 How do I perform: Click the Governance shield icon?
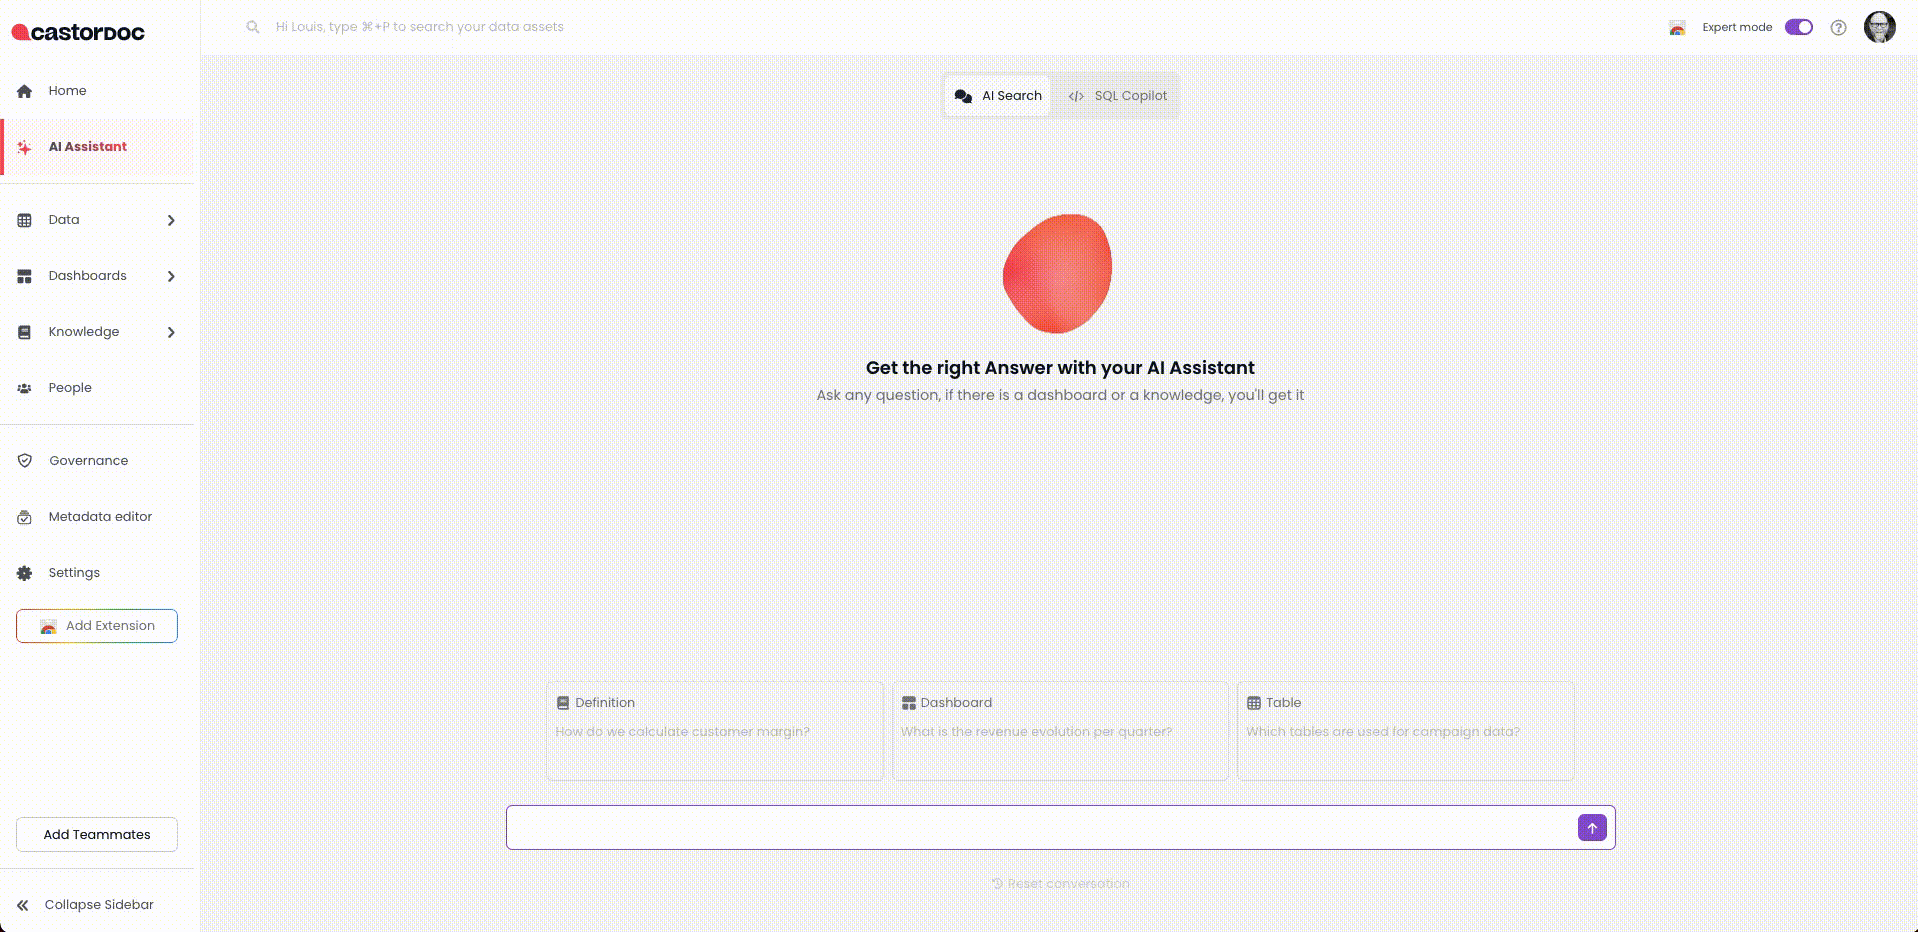coord(25,461)
